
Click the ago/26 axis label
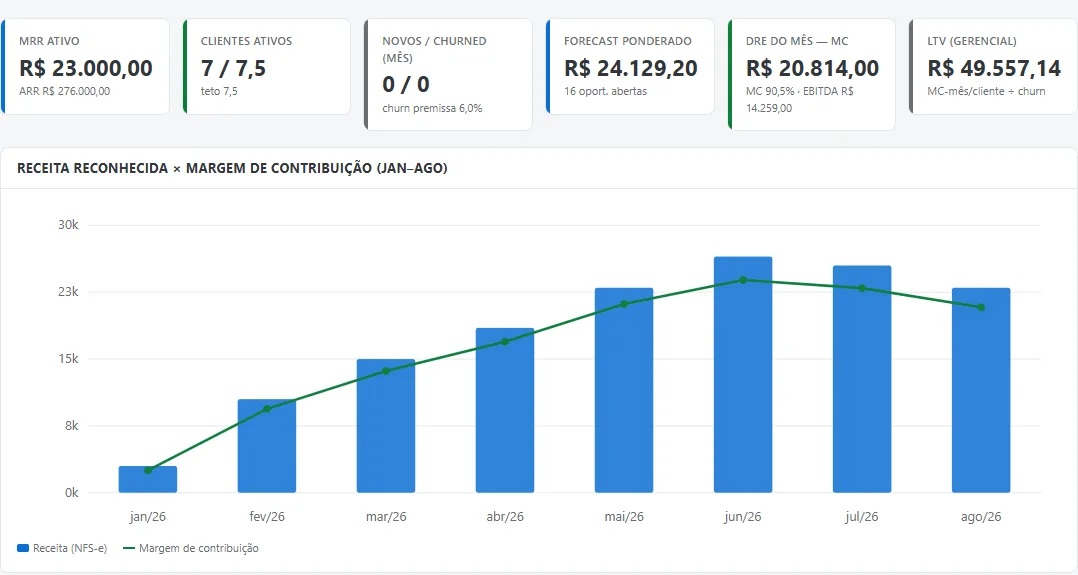981,517
